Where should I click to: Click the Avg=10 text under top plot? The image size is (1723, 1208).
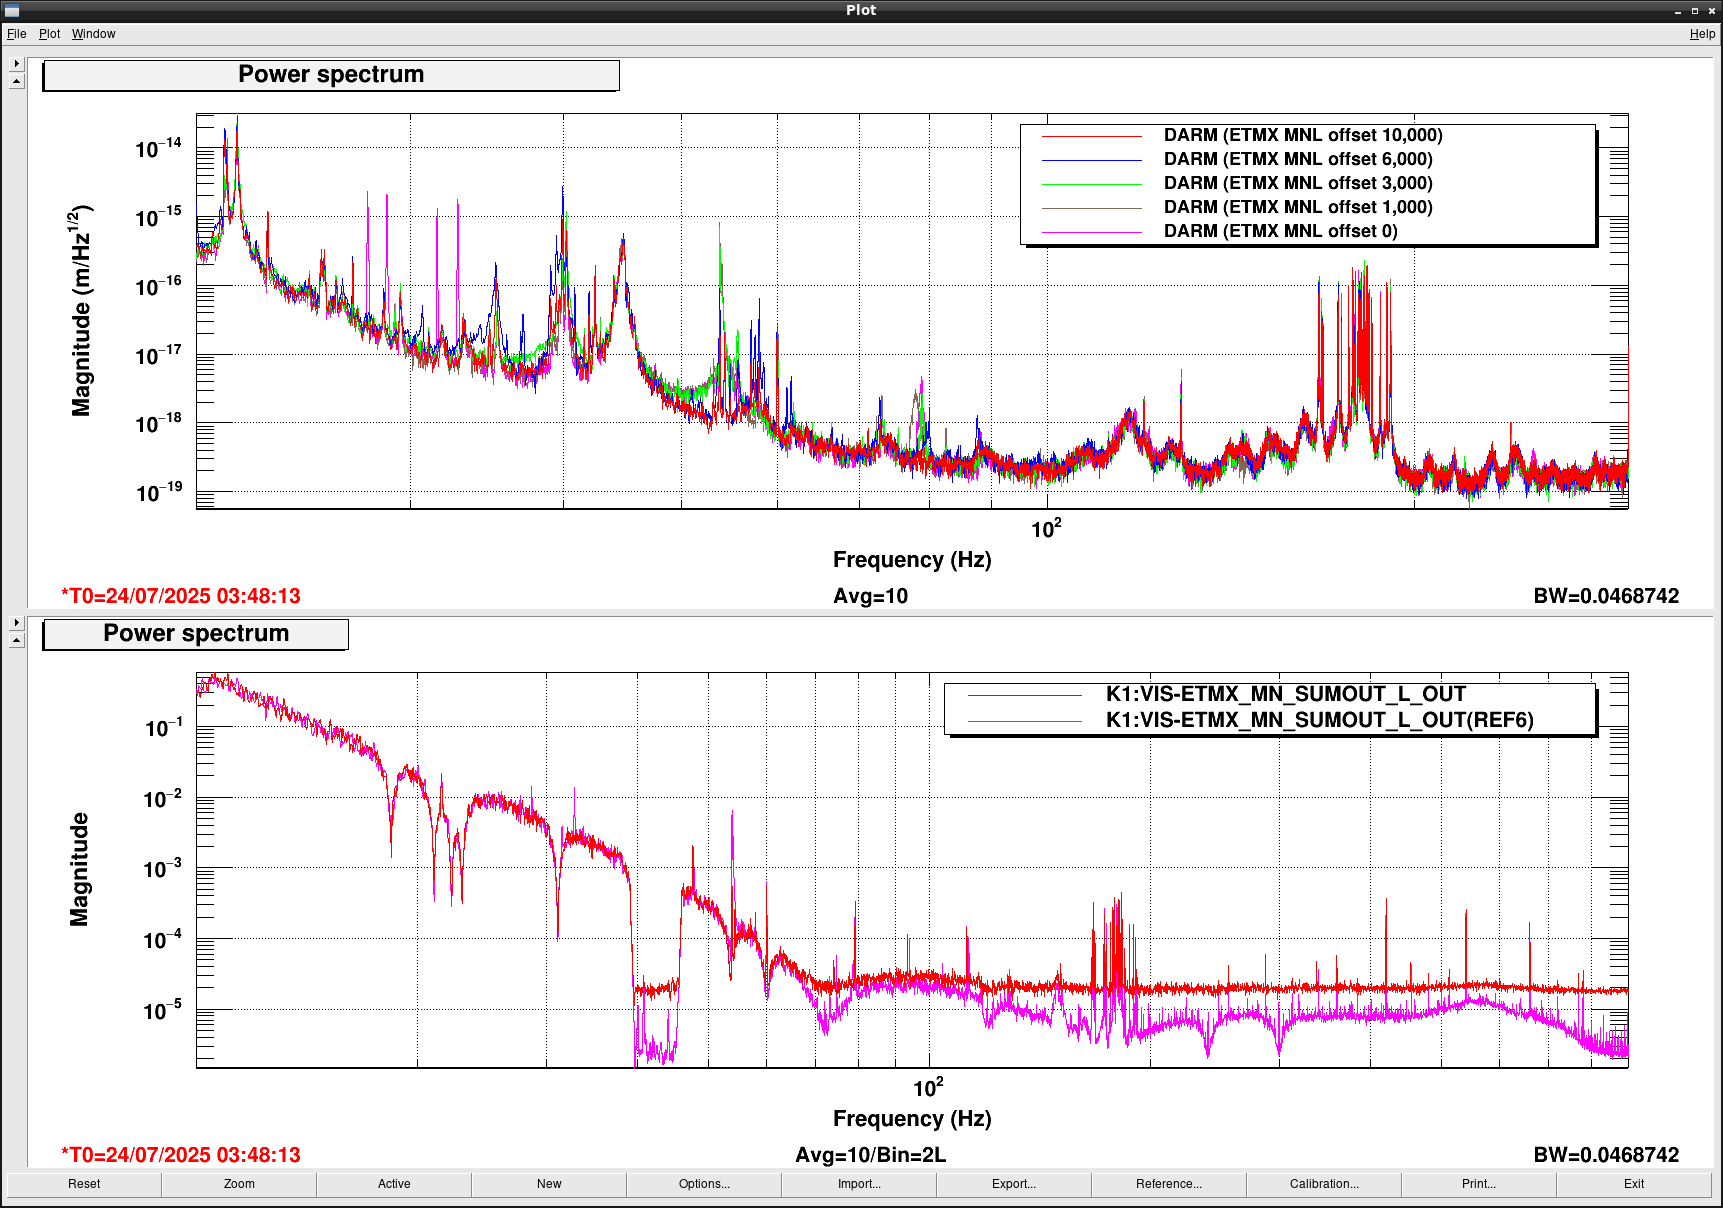pos(870,597)
